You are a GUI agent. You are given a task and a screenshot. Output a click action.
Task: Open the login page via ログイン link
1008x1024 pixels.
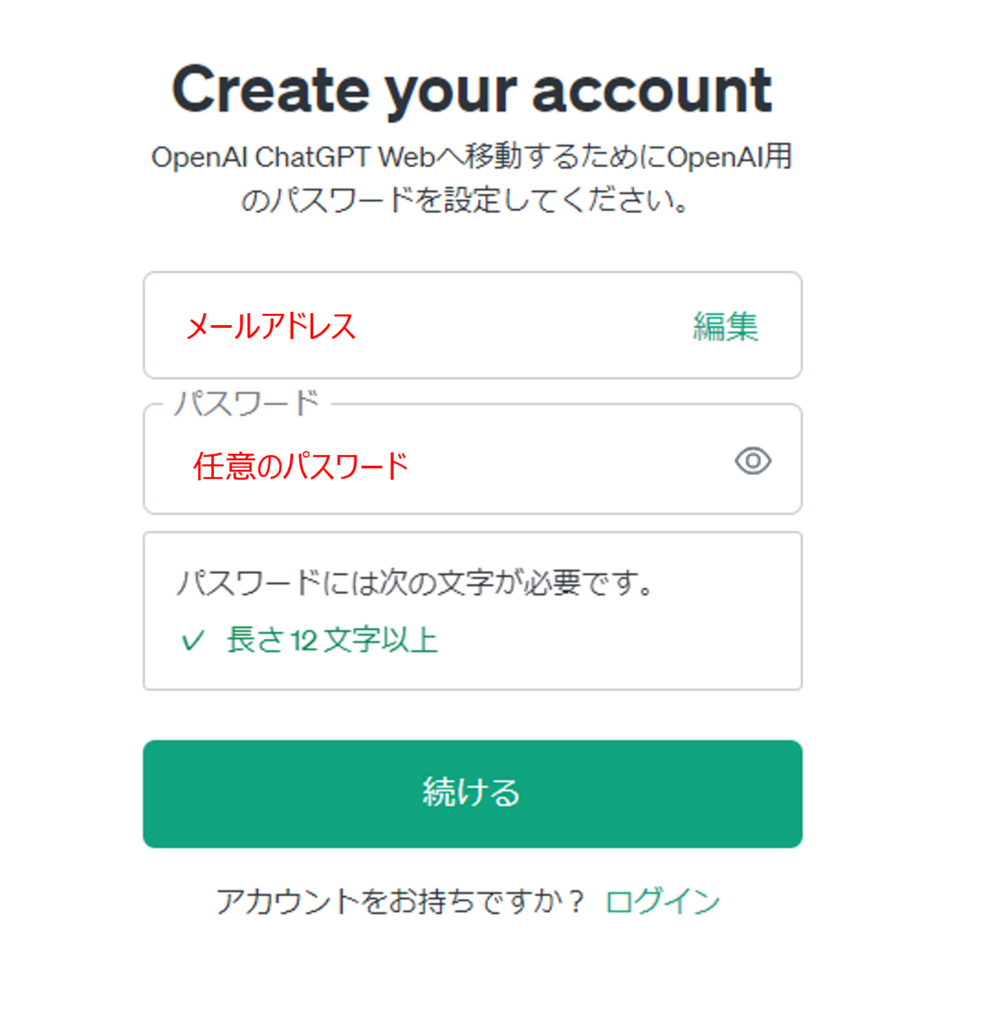(x=662, y=901)
